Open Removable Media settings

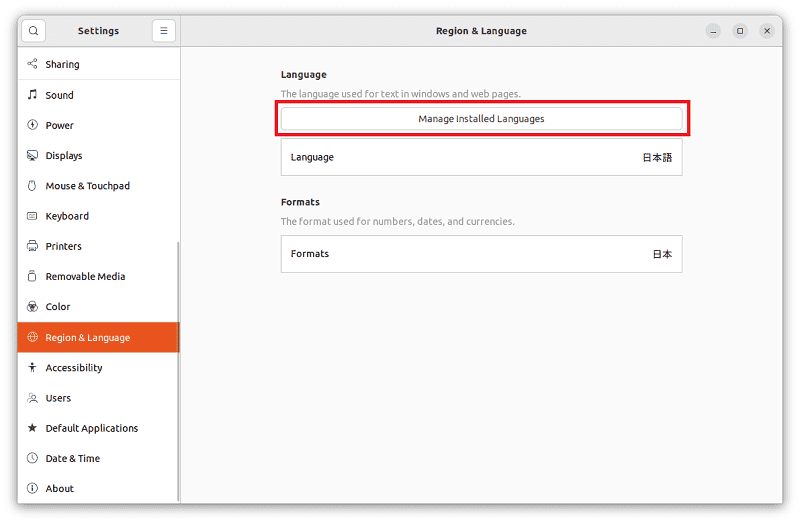coord(98,277)
